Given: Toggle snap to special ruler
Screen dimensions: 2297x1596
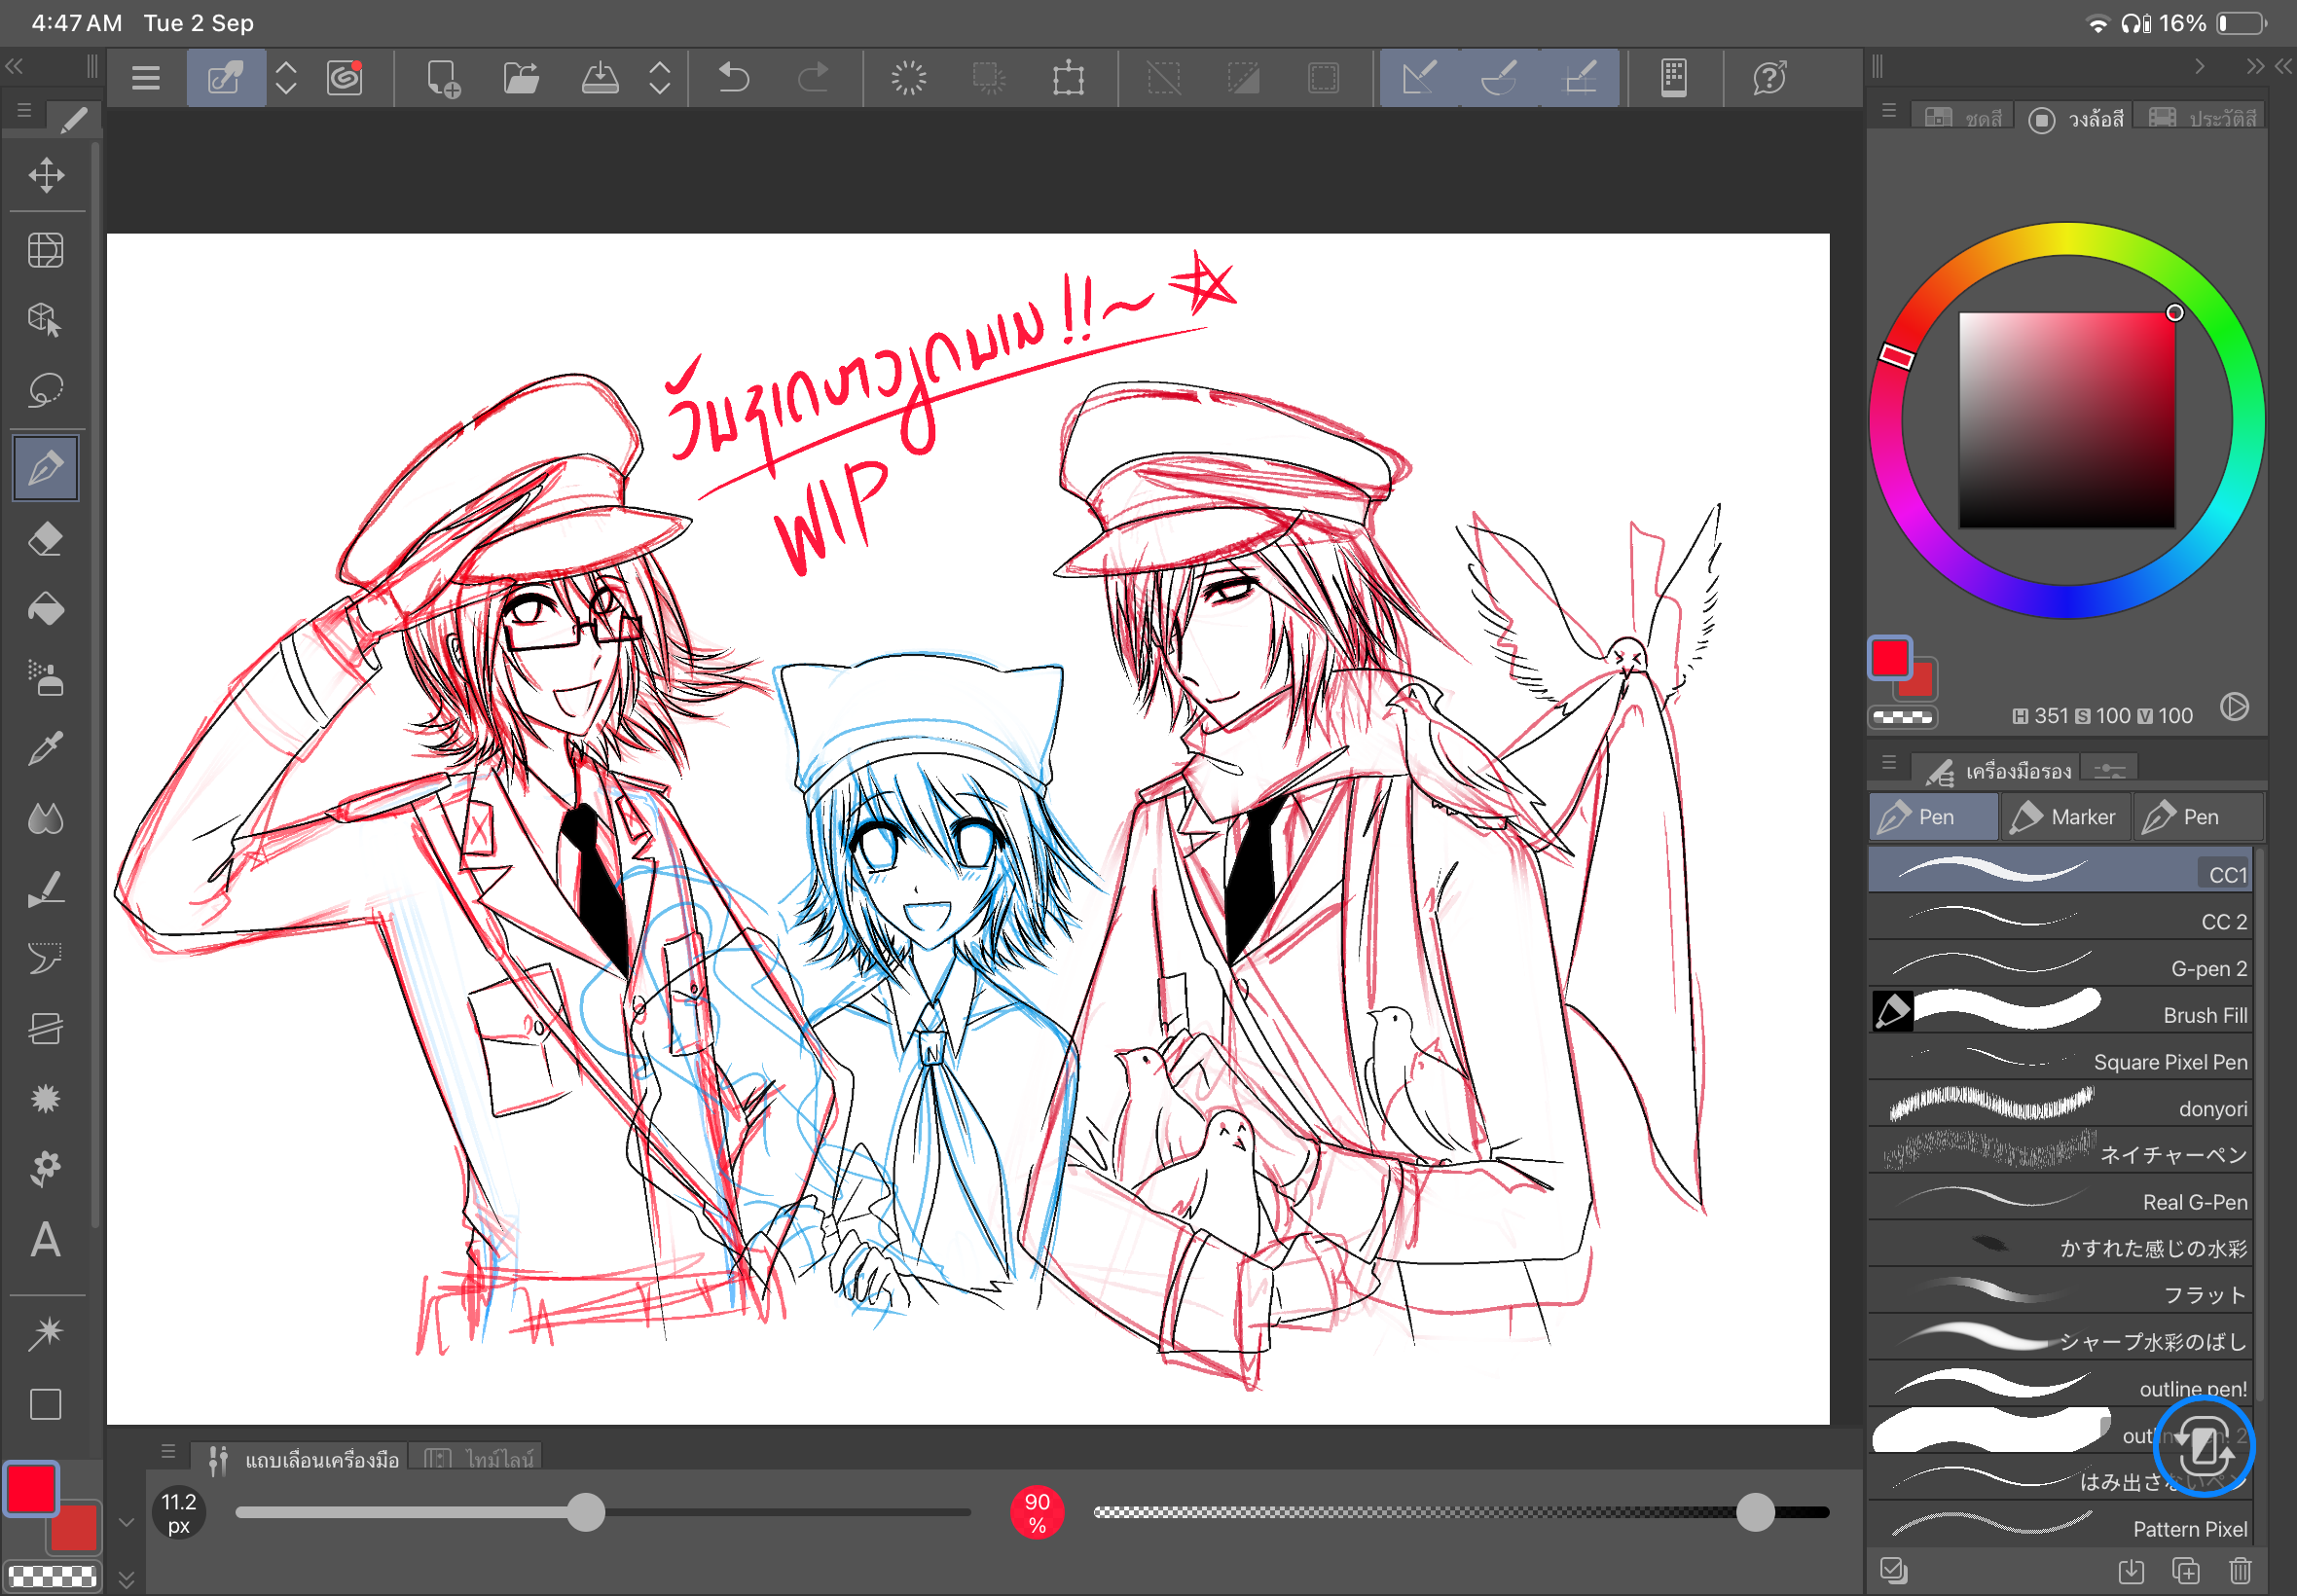Looking at the screenshot, I should 1499,77.
